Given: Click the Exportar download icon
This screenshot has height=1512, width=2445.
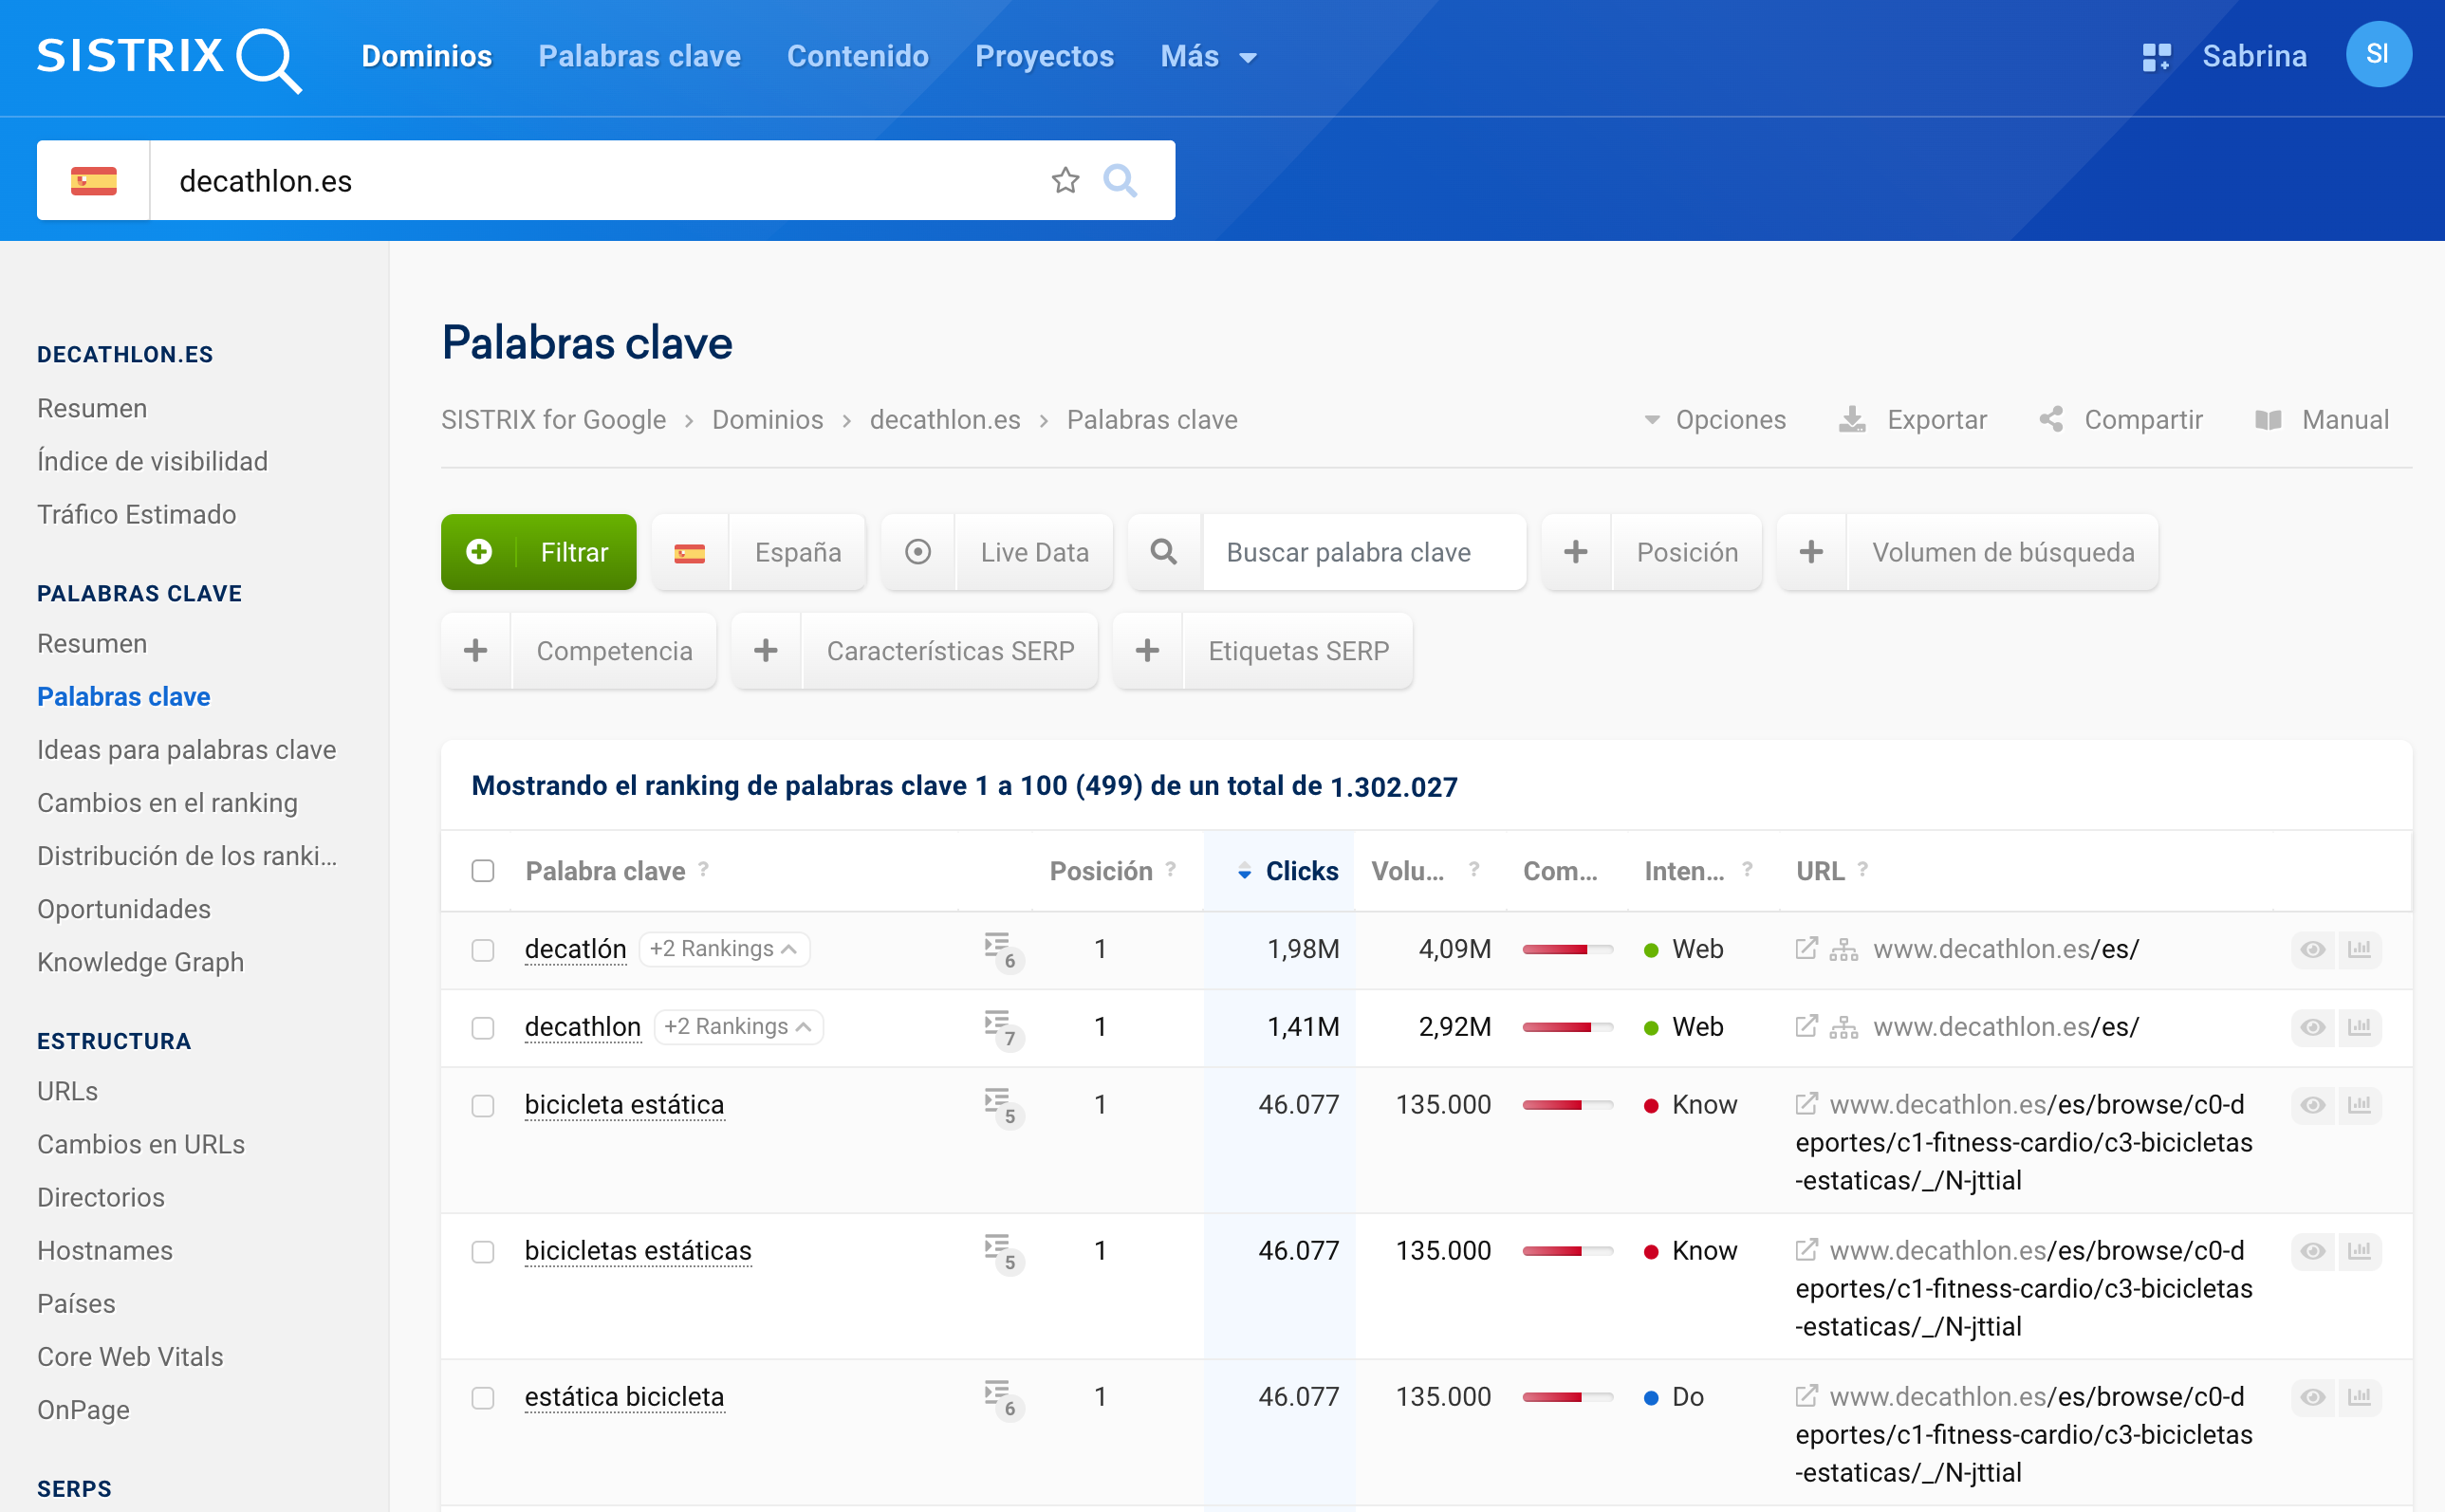Looking at the screenshot, I should [1851, 419].
